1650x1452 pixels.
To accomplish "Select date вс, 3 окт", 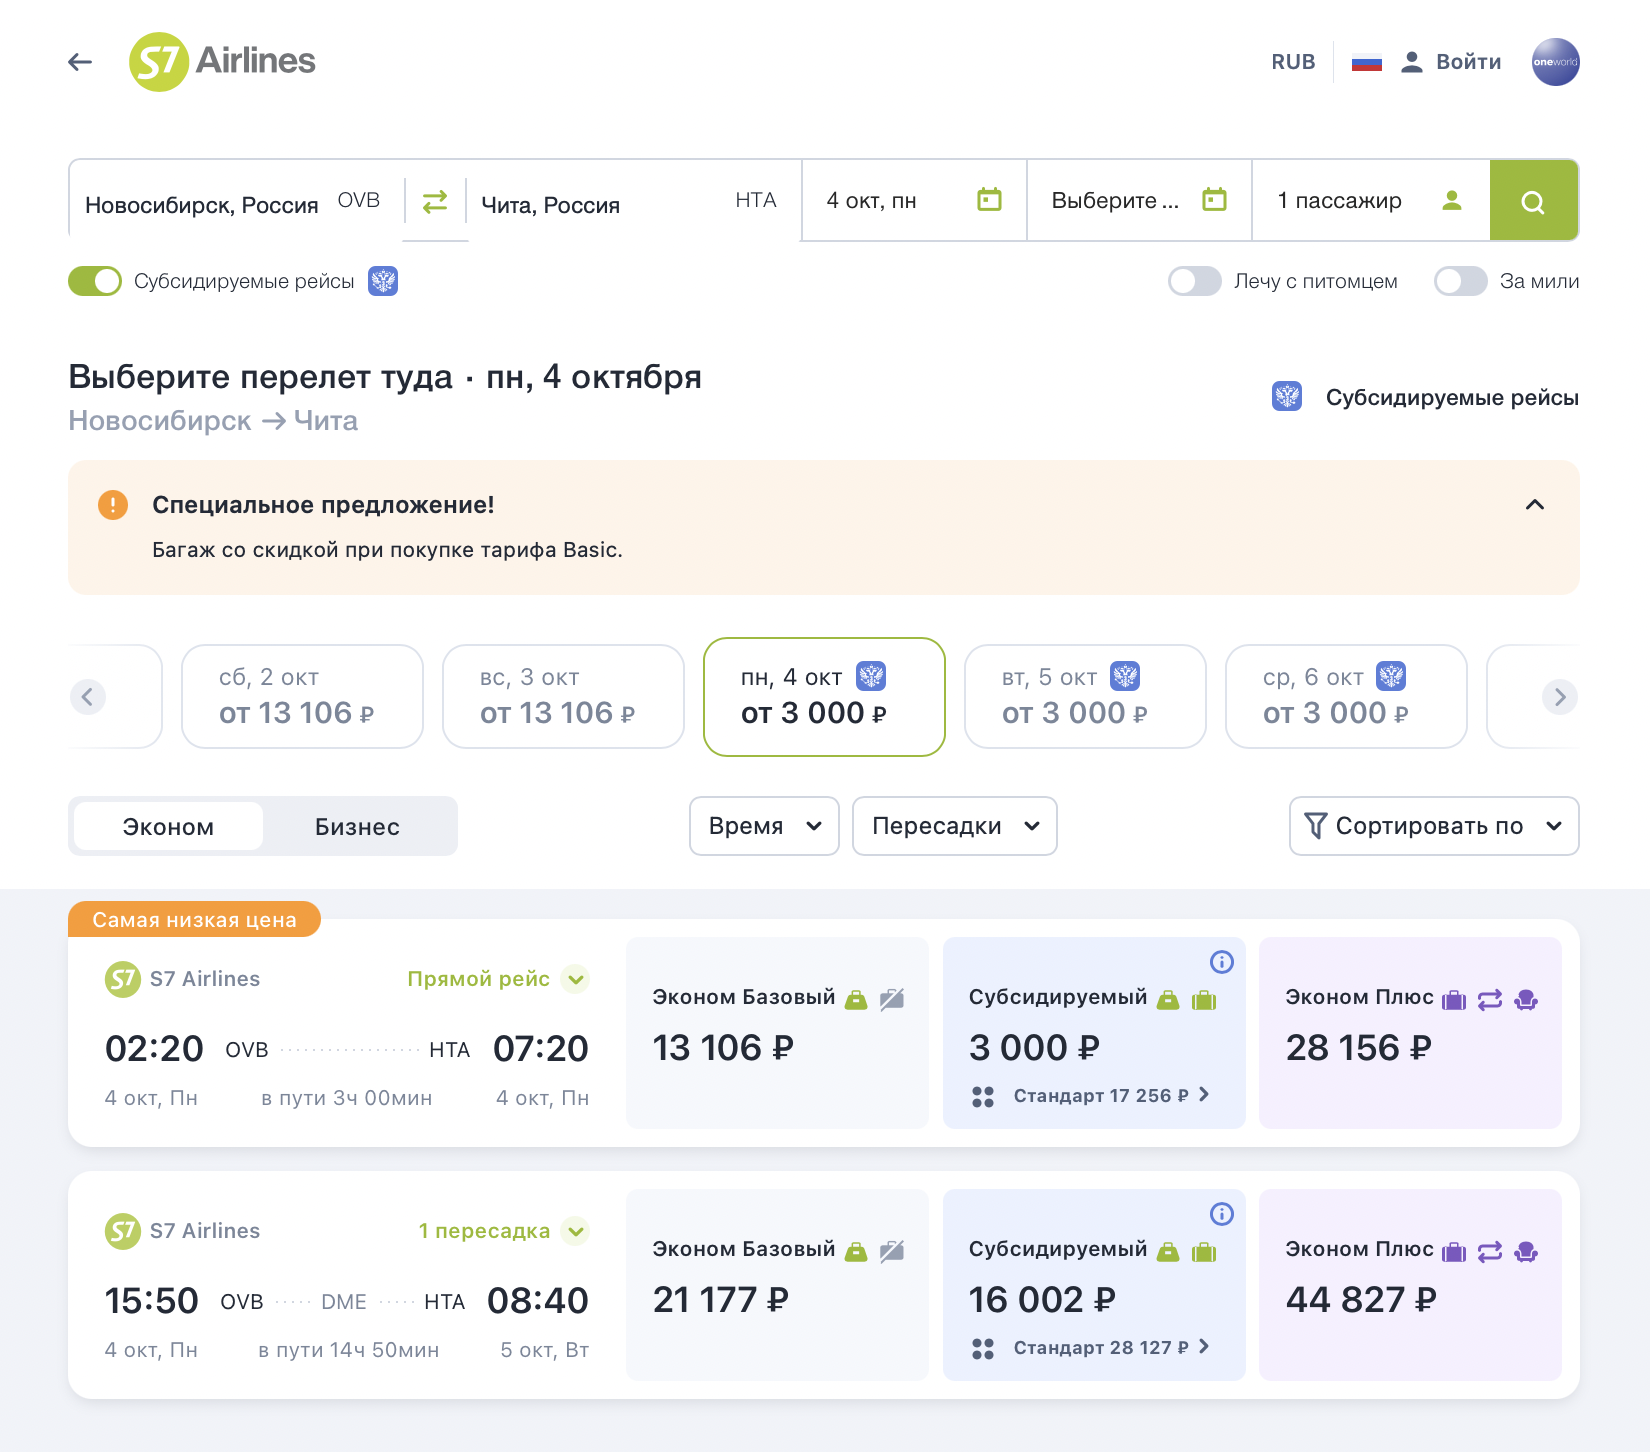I will 563,696.
